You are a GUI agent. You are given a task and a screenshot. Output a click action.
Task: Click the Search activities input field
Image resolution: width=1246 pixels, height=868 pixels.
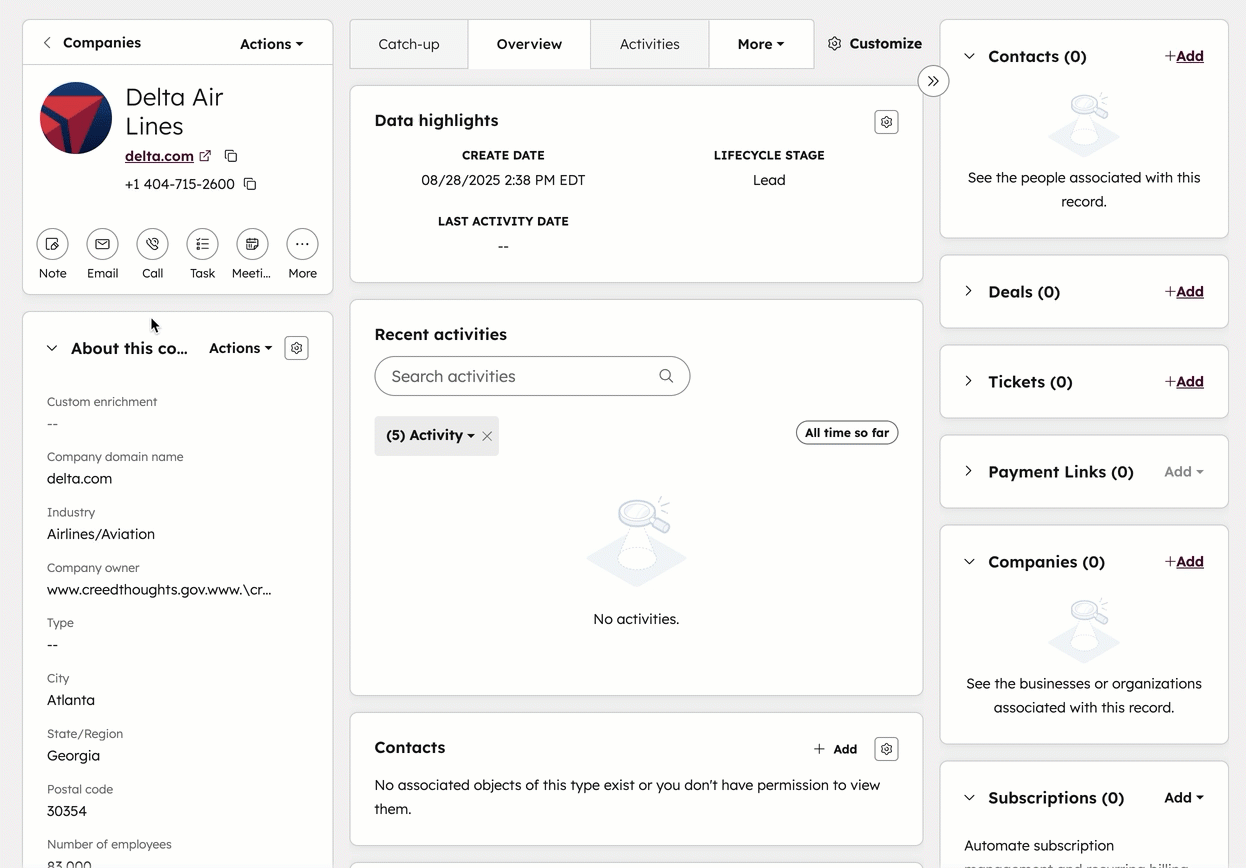[520, 376]
